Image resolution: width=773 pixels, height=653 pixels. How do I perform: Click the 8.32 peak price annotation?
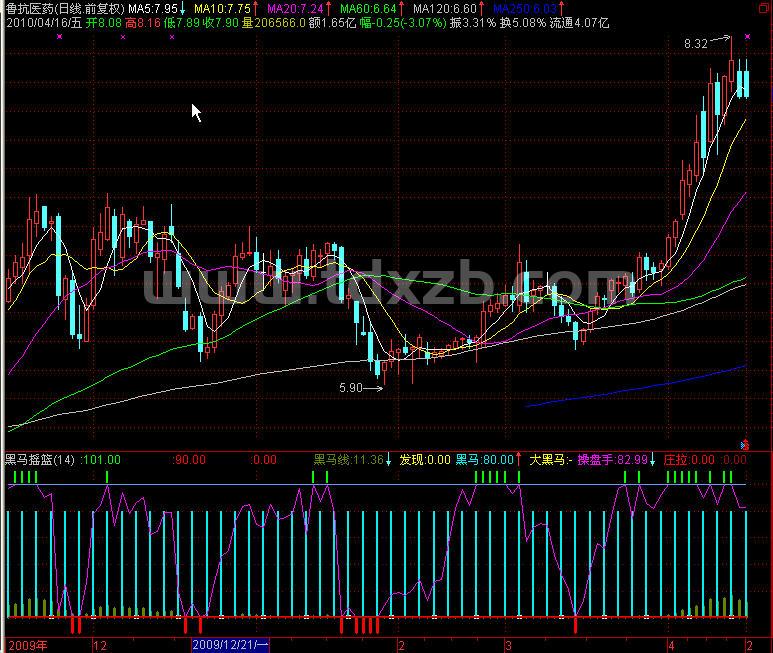point(696,43)
